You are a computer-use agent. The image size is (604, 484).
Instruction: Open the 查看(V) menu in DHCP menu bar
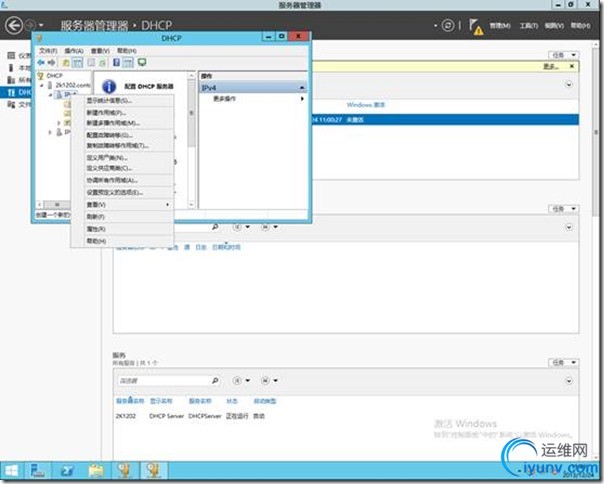[x=100, y=51]
